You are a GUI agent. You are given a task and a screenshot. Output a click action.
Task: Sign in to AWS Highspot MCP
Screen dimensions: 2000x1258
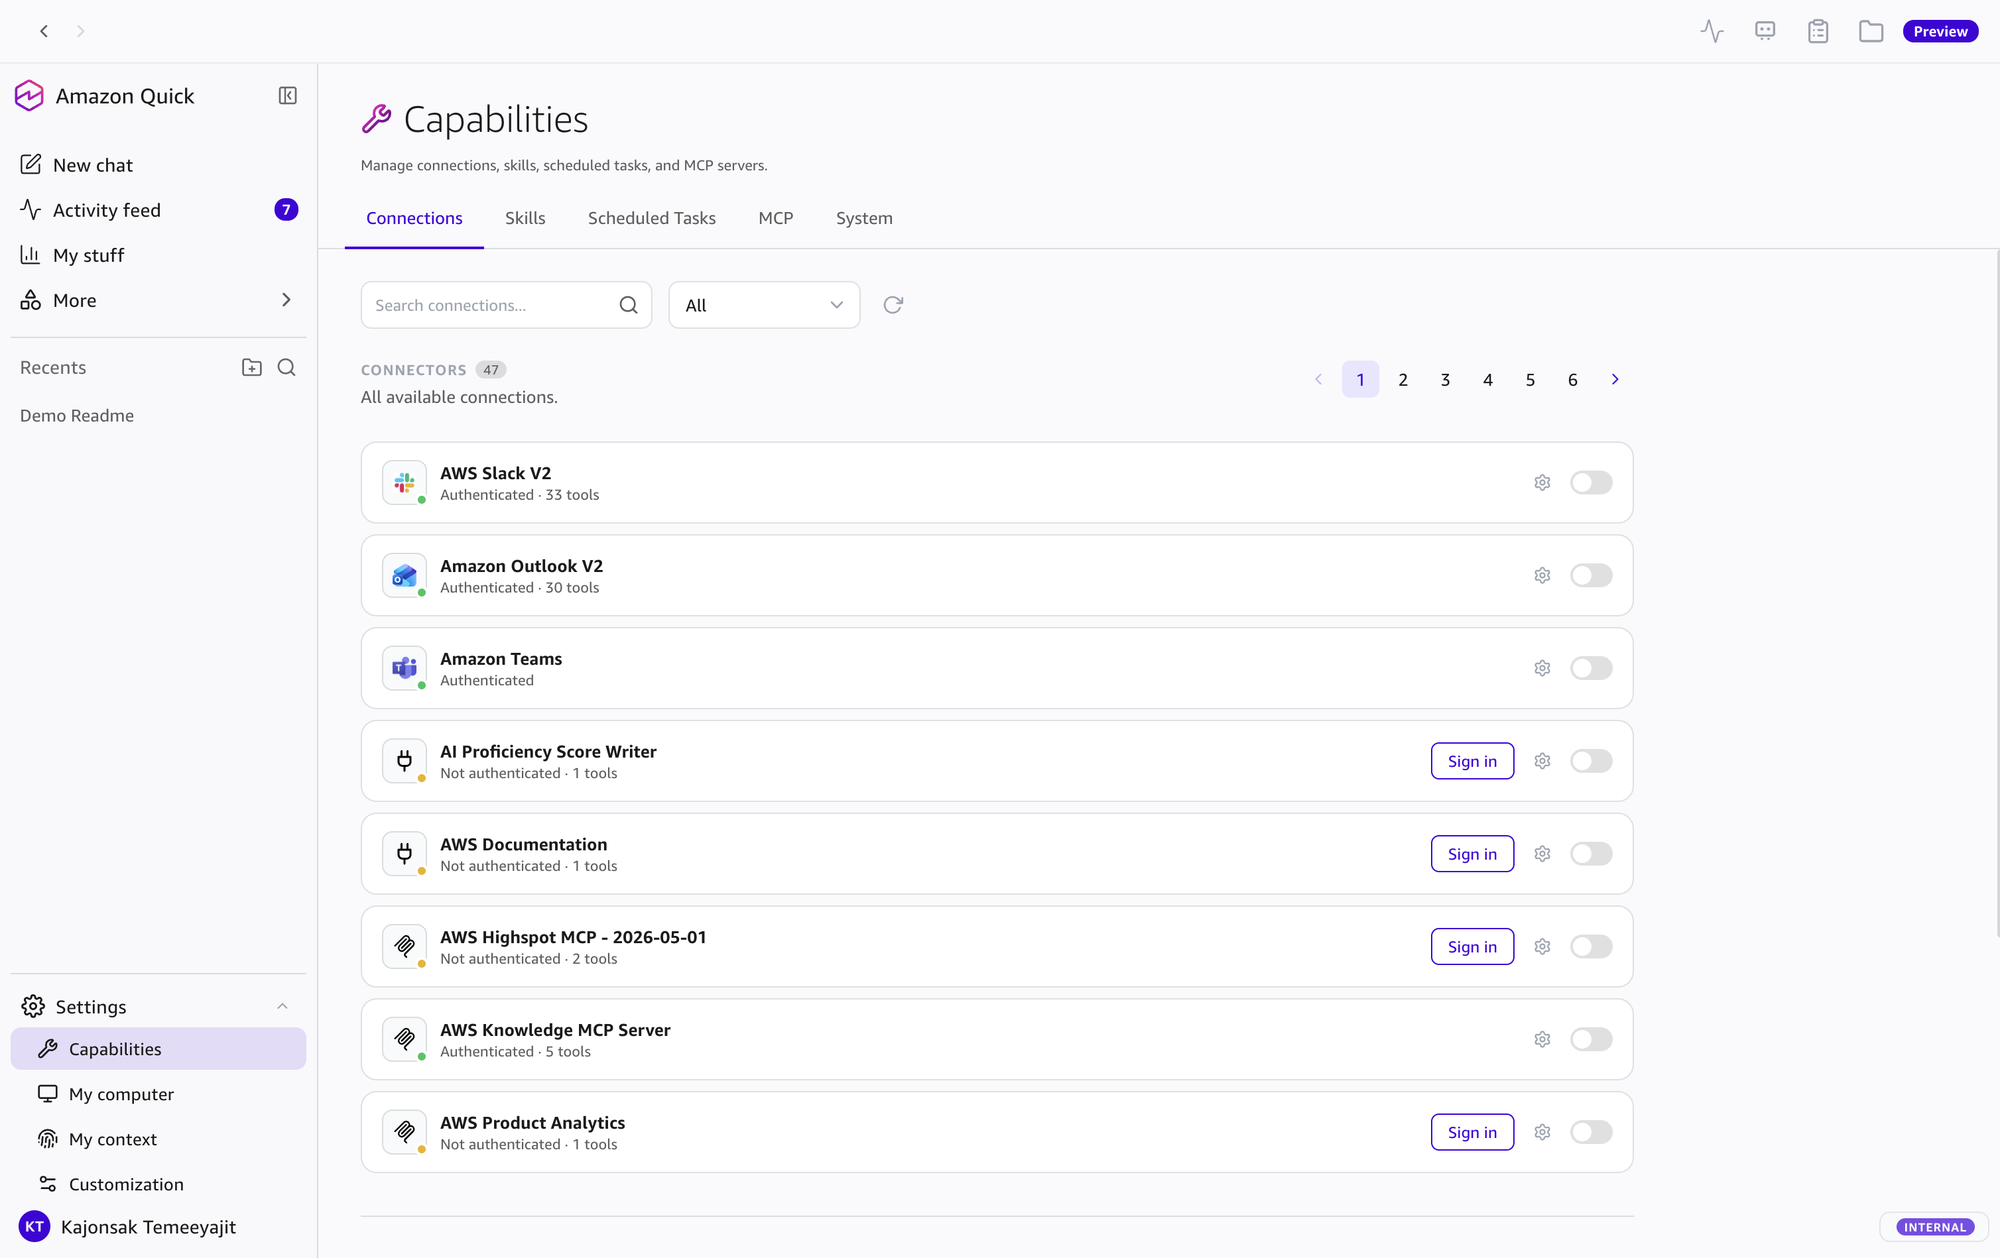(x=1472, y=947)
